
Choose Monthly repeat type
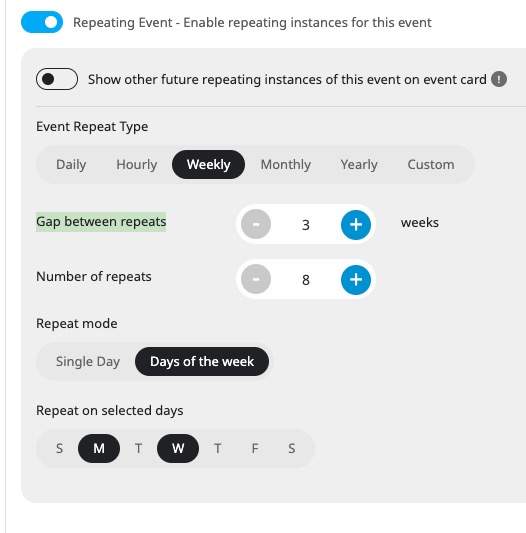click(286, 165)
